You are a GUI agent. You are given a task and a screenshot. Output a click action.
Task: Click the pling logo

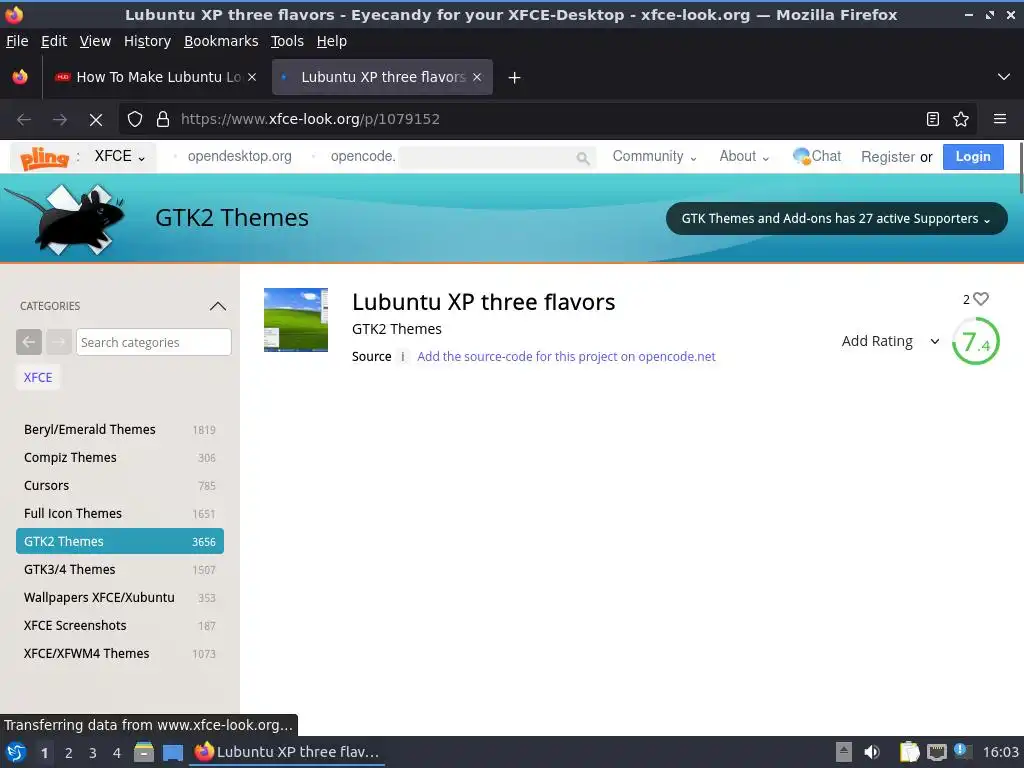pyautogui.click(x=44, y=157)
